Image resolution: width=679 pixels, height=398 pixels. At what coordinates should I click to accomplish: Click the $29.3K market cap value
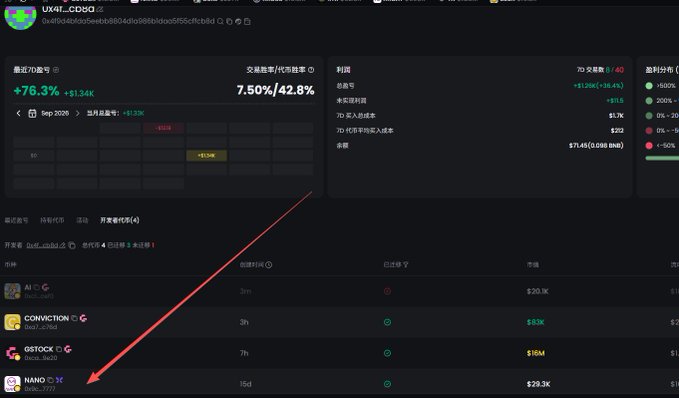click(x=539, y=384)
